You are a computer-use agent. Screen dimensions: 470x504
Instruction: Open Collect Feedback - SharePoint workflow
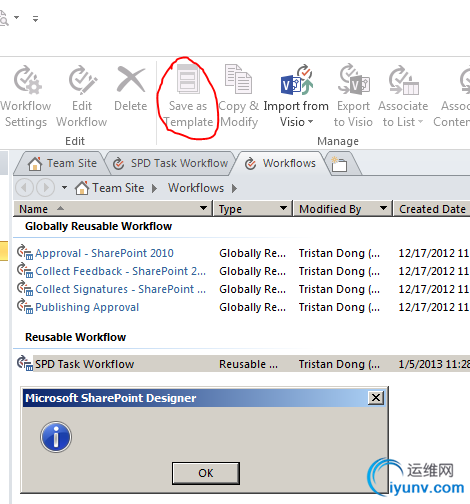pos(120,271)
